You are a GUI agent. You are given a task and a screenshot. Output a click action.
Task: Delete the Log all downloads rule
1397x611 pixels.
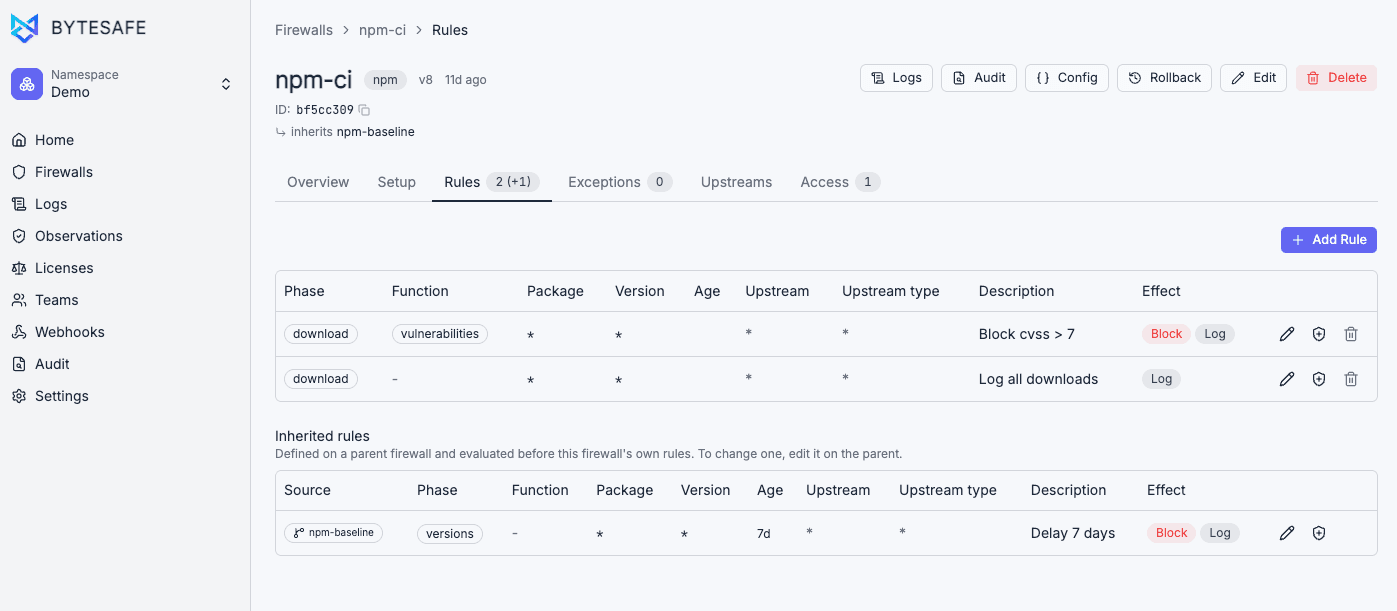(1351, 379)
